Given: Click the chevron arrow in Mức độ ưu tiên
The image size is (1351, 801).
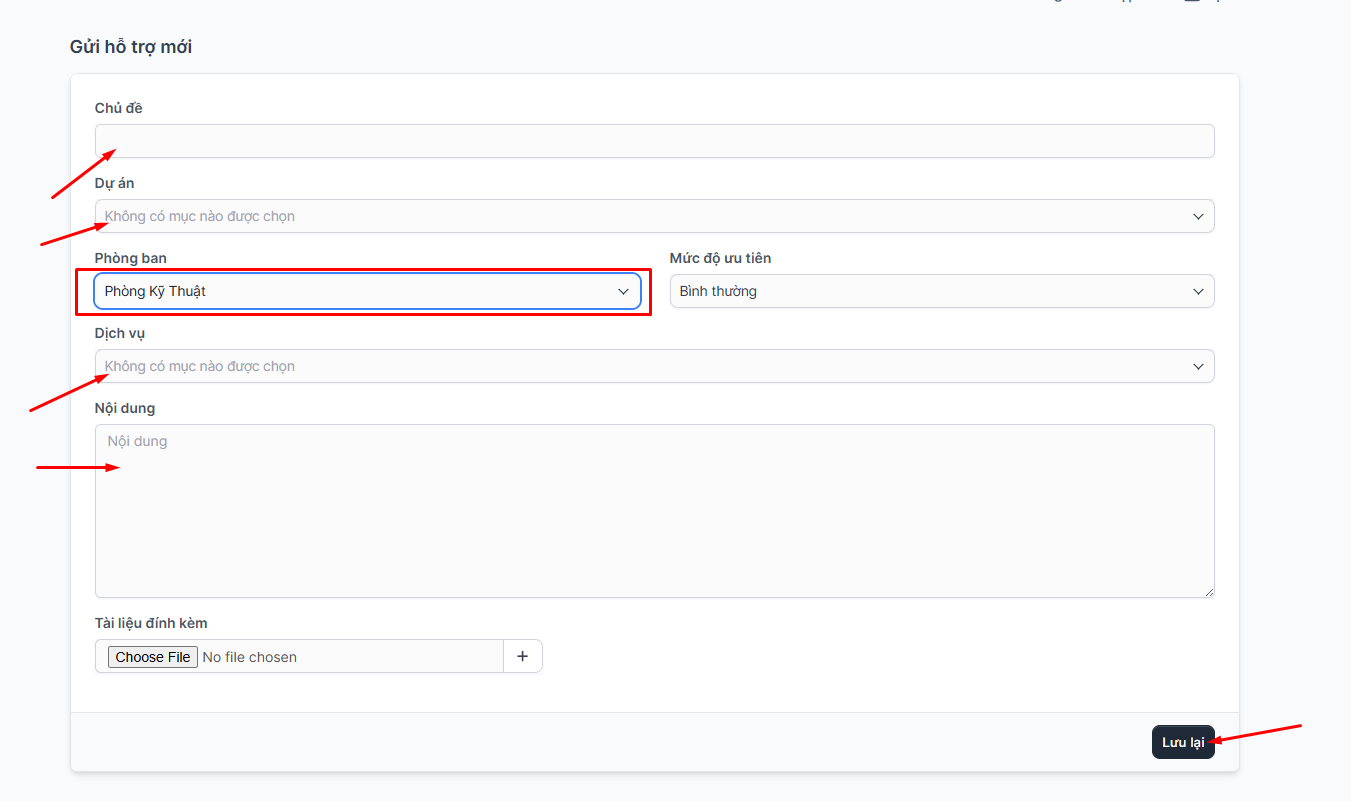Looking at the screenshot, I should point(1198,291).
